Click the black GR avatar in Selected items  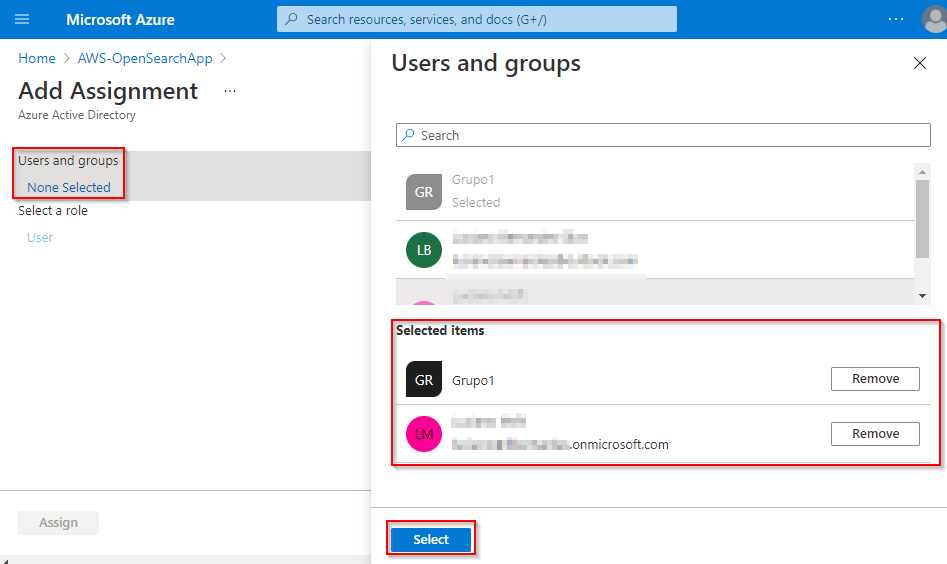pyautogui.click(x=424, y=379)
